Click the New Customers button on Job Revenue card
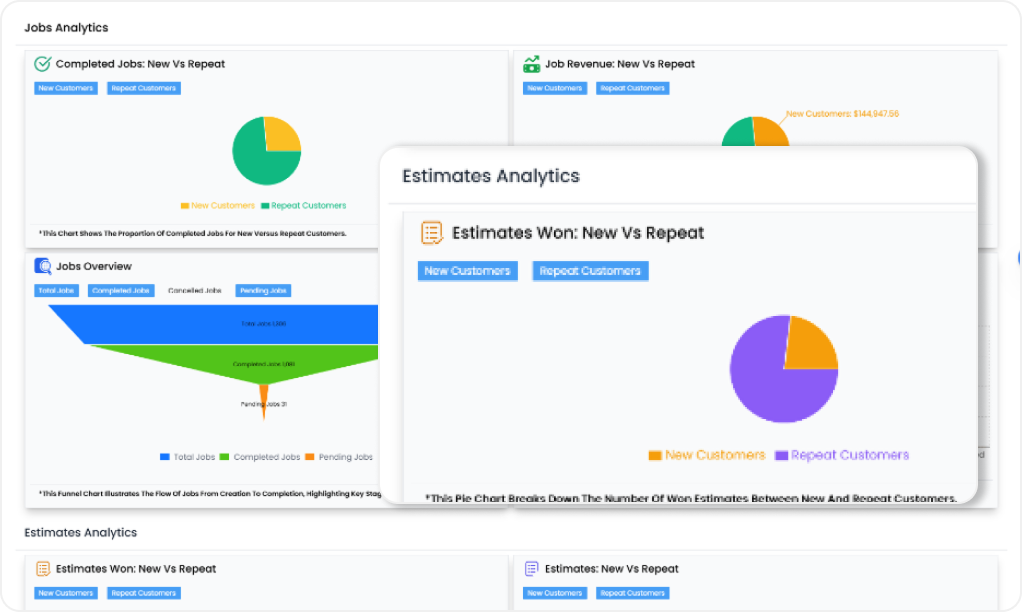Viewport: 1022px width, 612px height. click(x=554, y=88)
